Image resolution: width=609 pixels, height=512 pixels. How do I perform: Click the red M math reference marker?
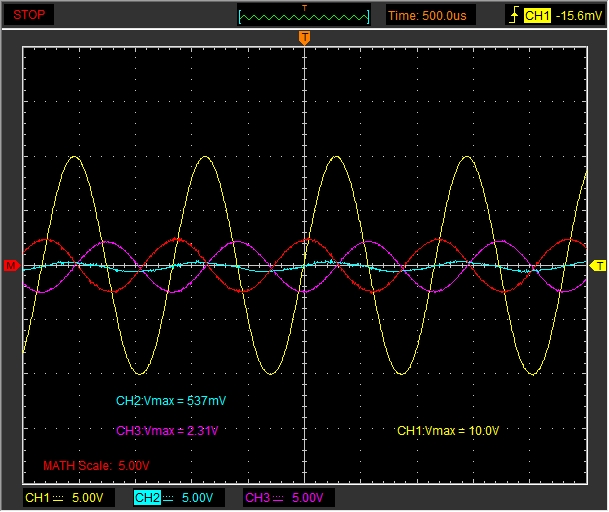(12, 266)
